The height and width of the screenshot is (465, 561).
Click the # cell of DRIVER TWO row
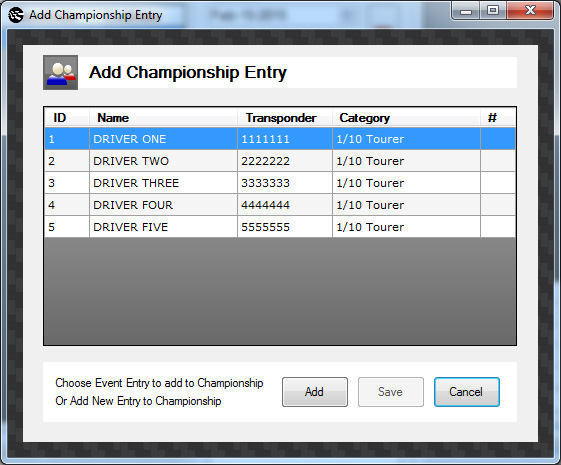tap(498, 161)
